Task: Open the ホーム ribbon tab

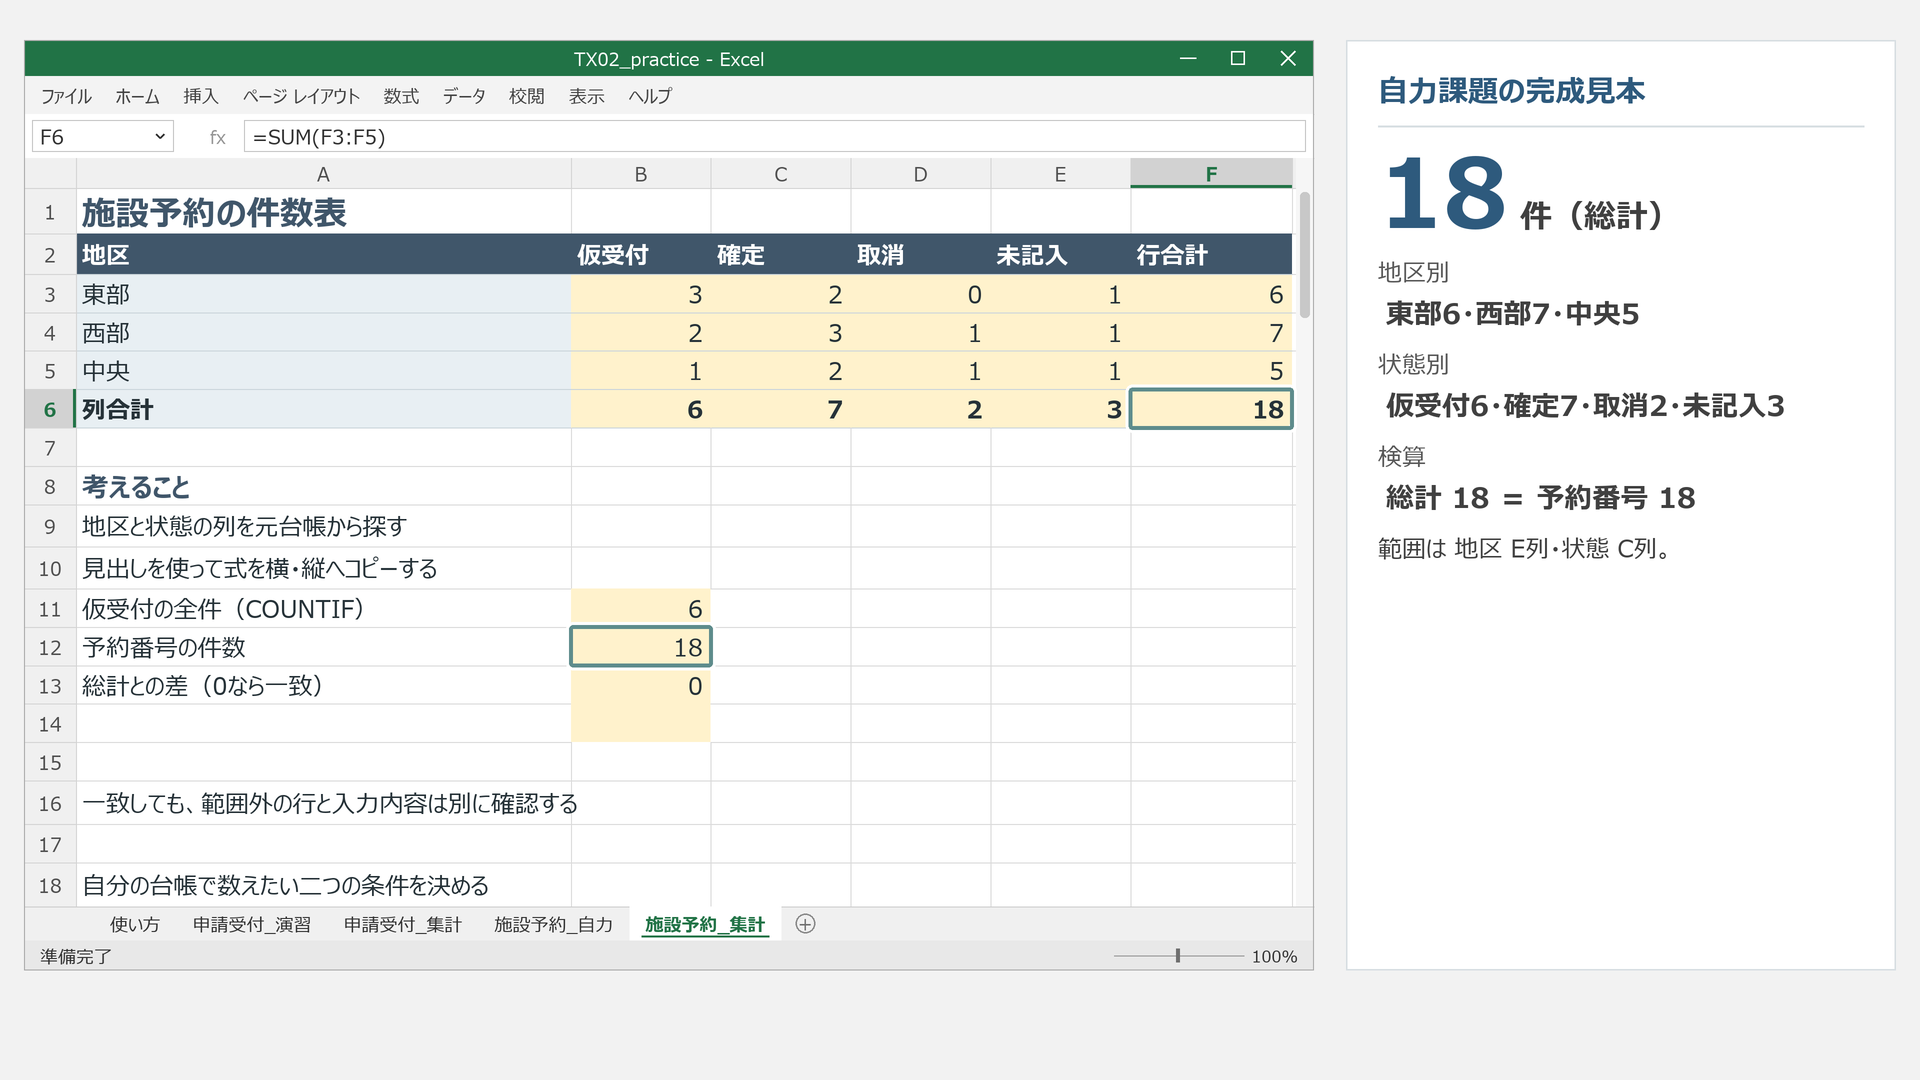Action: [137, 96]
